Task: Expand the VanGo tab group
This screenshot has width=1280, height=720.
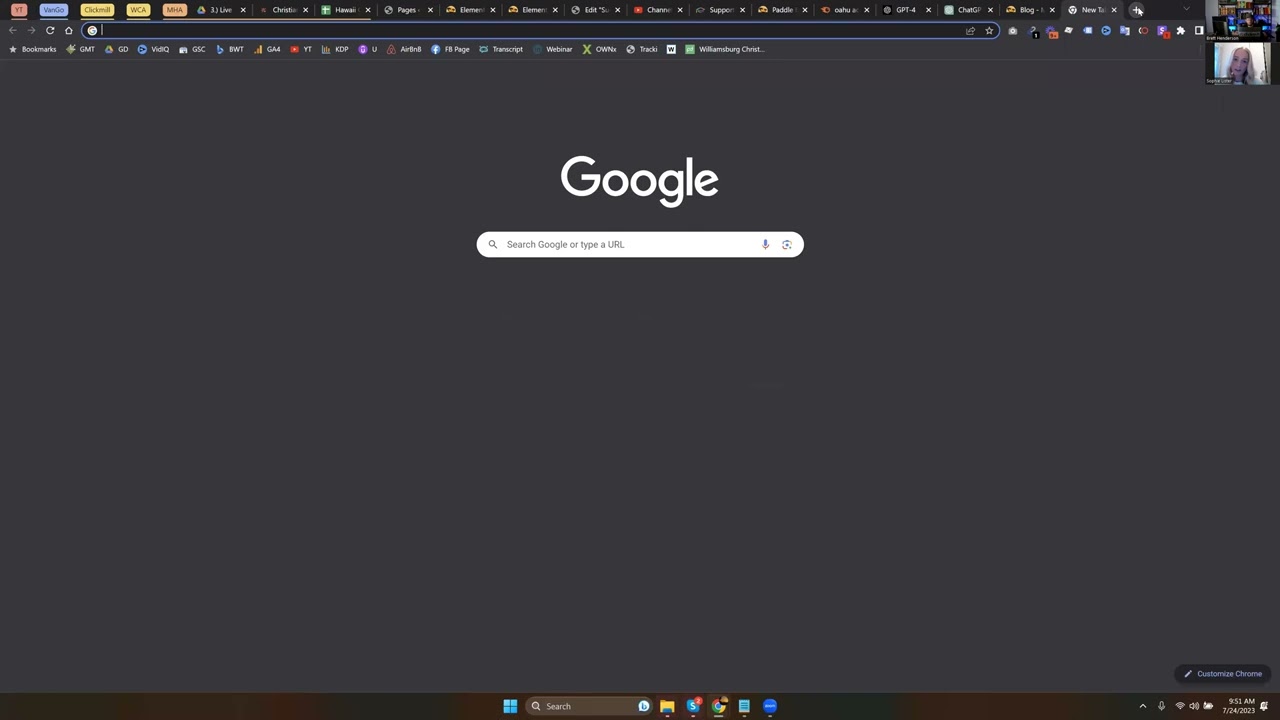Action: (x=54, y=10)
